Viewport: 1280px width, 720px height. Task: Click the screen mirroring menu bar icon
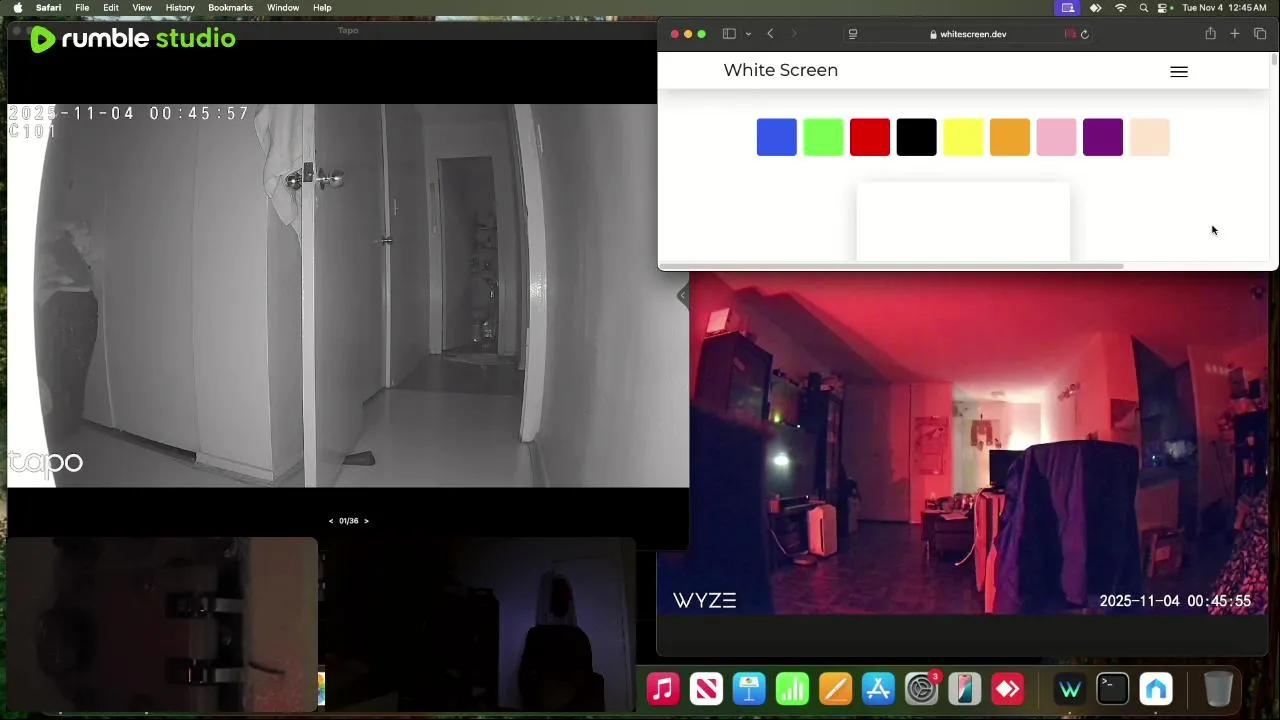[x=1068, y=8]
